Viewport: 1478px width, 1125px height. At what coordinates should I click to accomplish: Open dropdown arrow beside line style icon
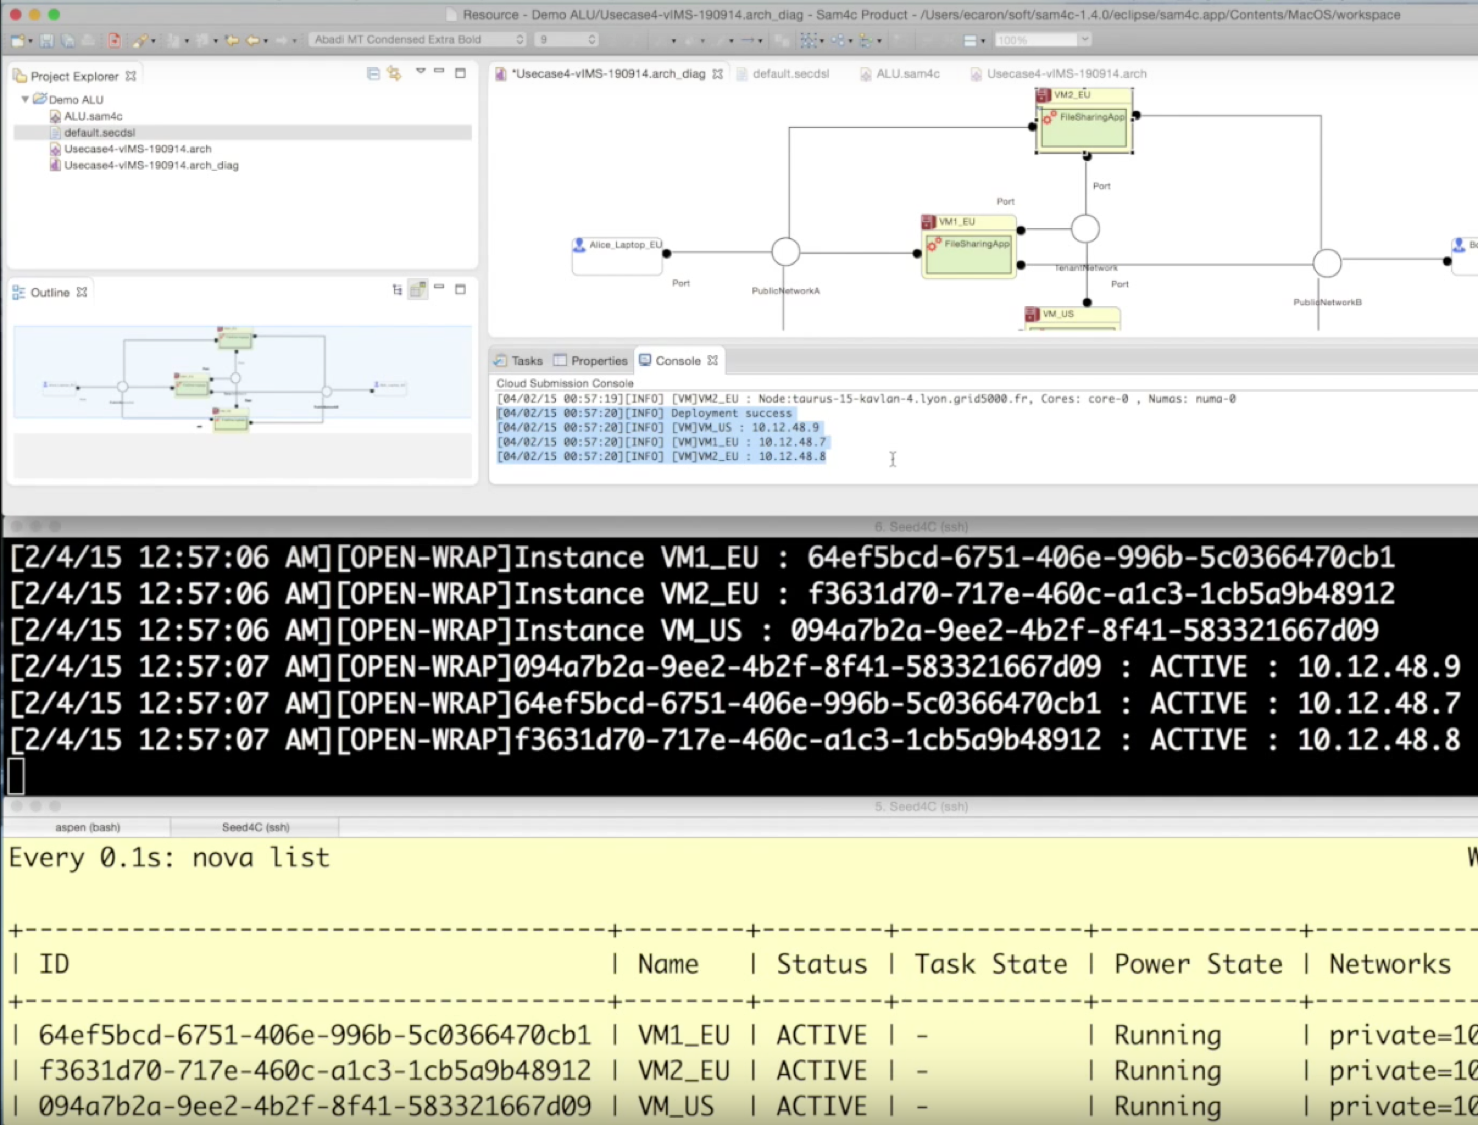983,41
